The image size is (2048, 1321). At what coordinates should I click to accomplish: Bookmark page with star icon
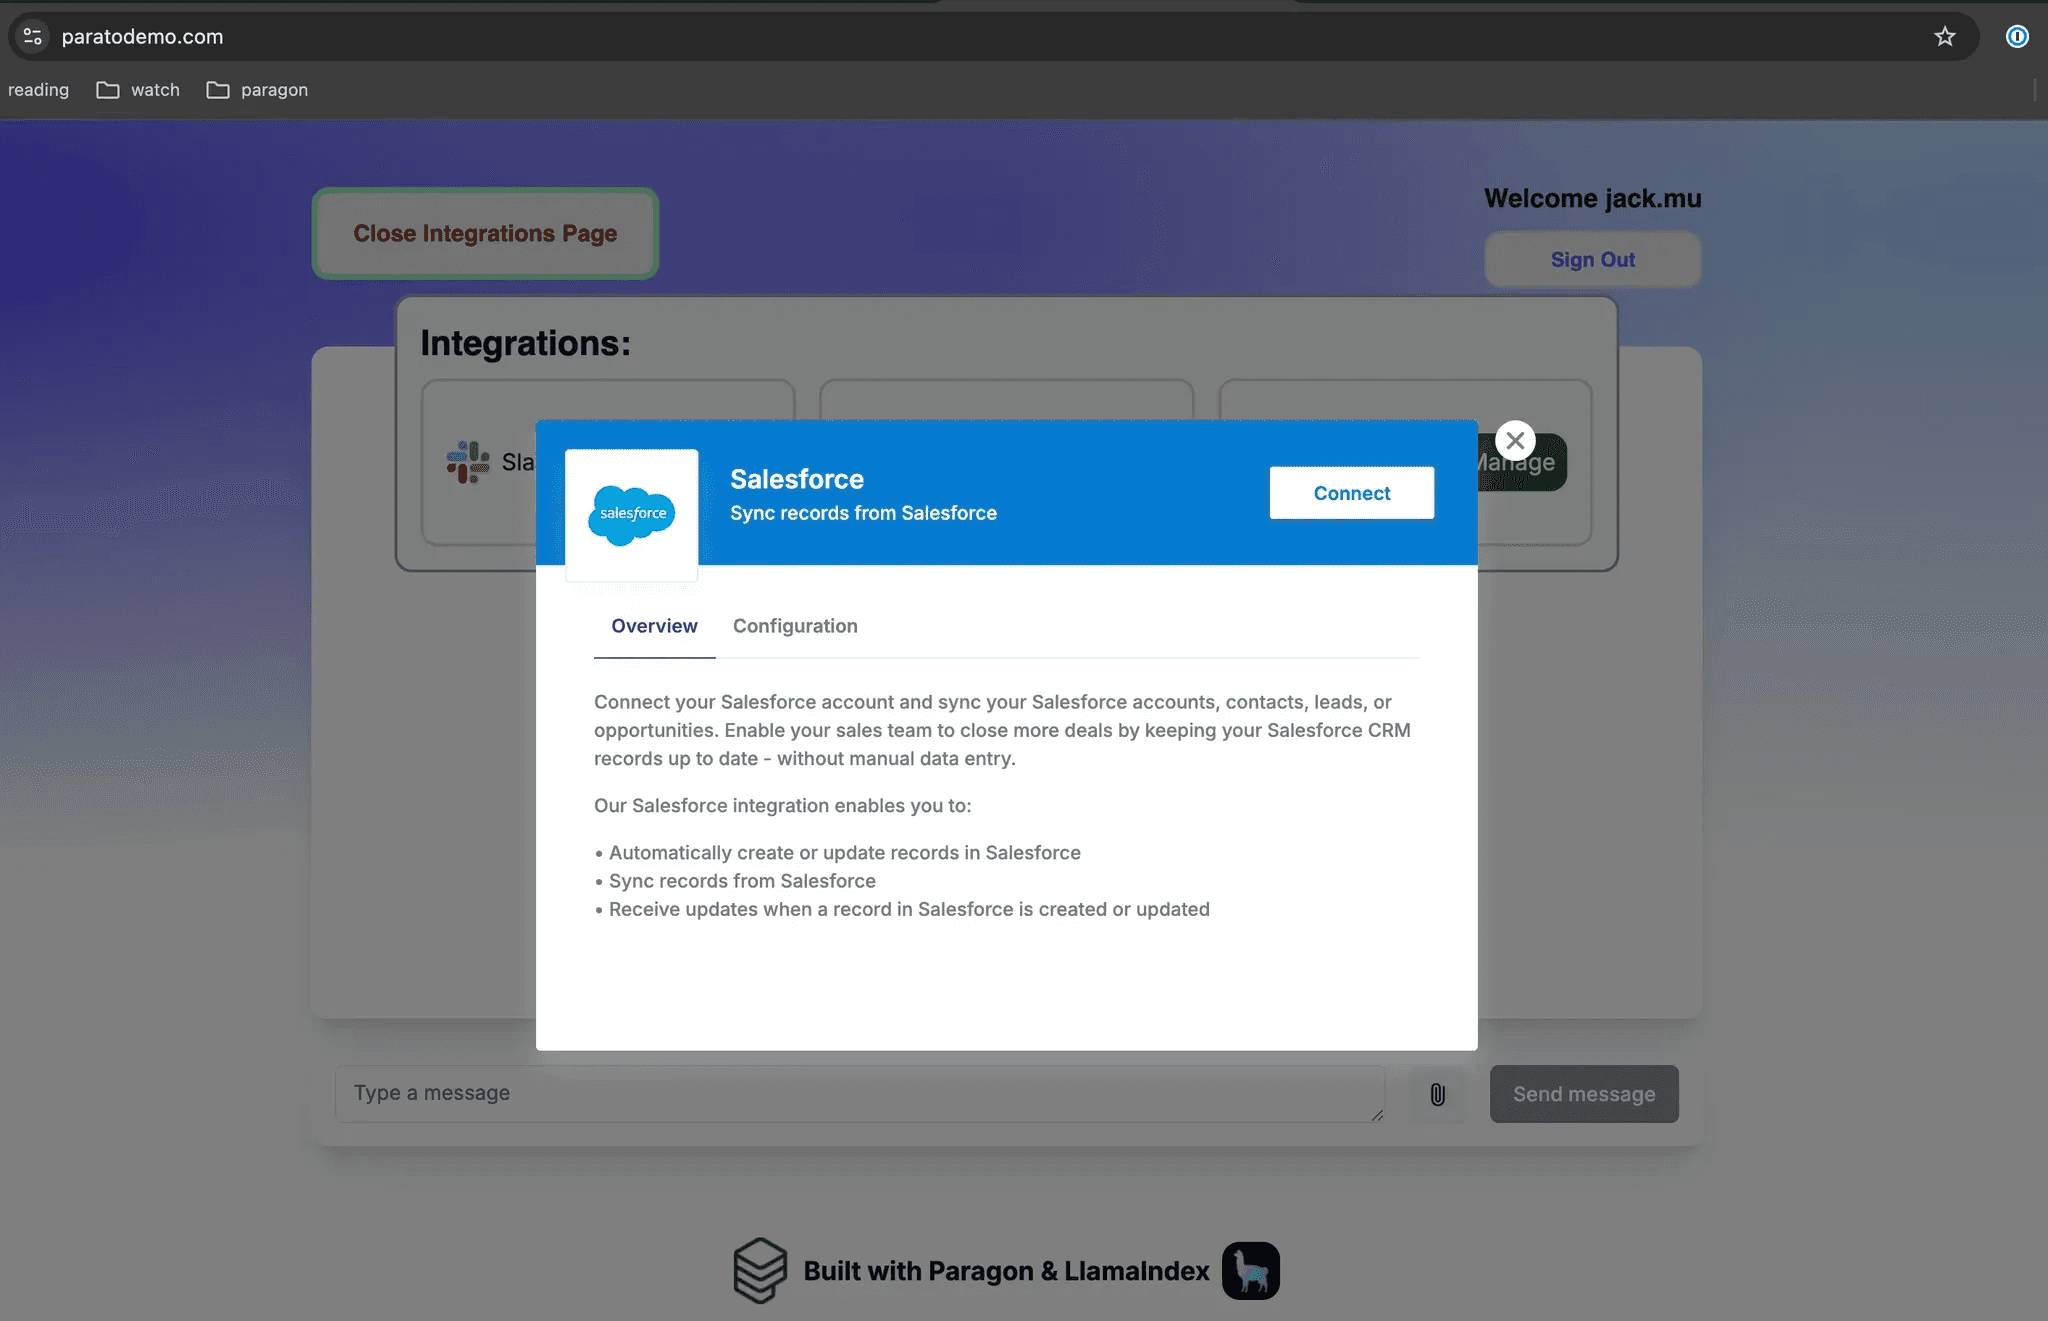pos(1944,37)
